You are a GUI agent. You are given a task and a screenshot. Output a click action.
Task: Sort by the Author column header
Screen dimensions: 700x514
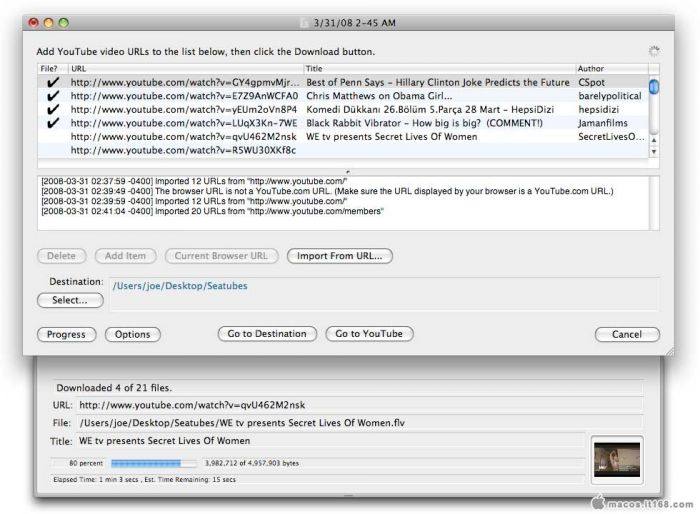pos(612,69)
